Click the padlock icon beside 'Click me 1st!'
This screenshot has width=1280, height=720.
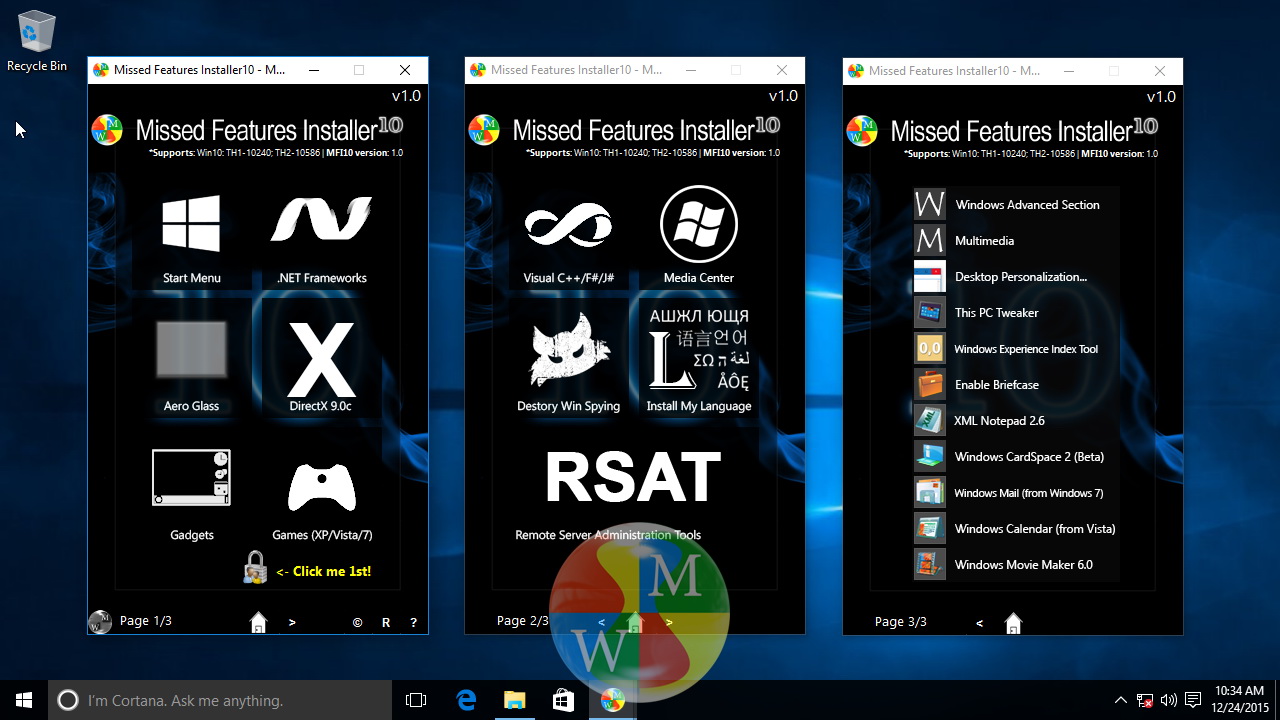point(255,568)
